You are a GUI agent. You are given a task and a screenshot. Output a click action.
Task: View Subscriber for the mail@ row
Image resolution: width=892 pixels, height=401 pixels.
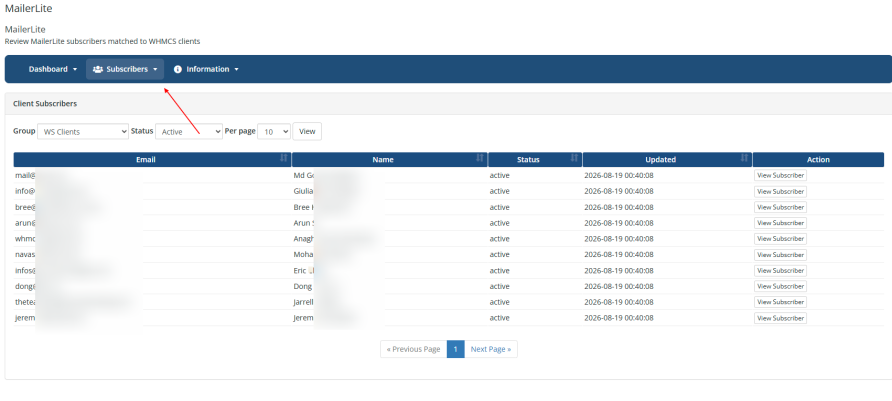780,175
